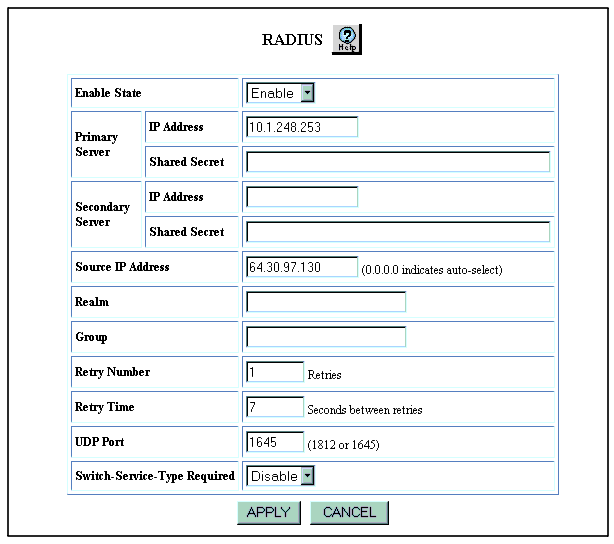This screenshot has height=544, width=614.
Task: Click the Primary Server Shared Secret field
Action: coord(398,162)
